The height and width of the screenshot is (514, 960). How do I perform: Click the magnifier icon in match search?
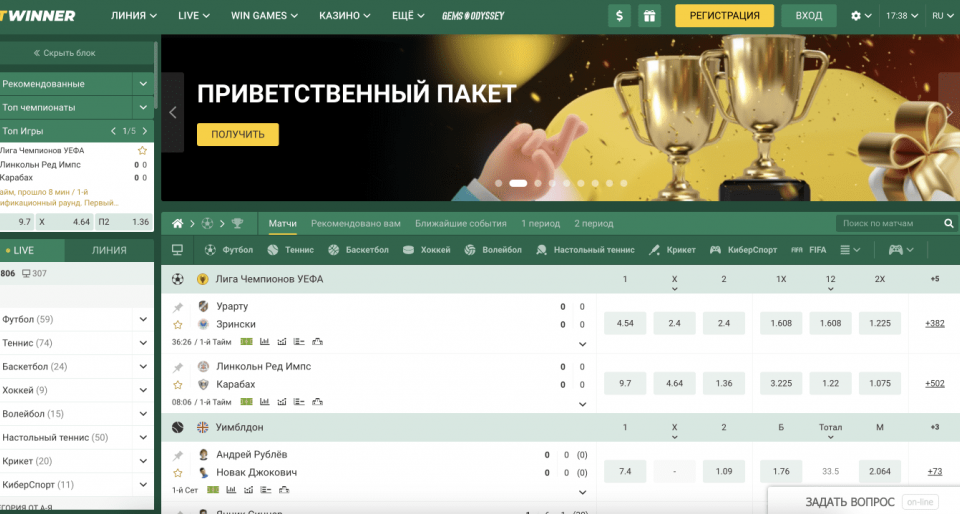click(948, 224)
